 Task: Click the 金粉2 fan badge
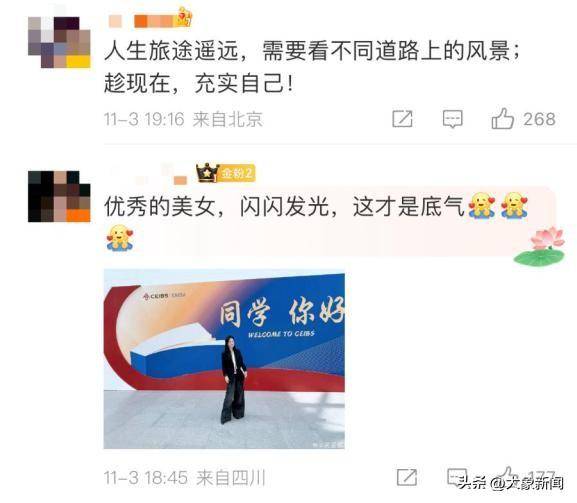[237, 173]
